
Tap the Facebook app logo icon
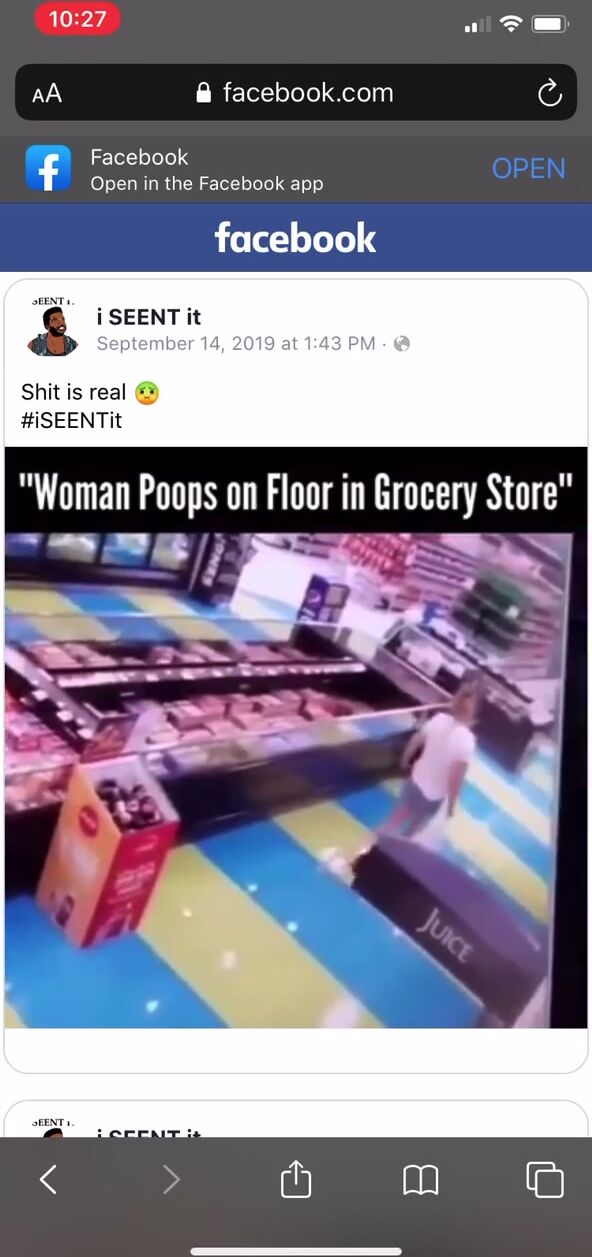point(49,169)
